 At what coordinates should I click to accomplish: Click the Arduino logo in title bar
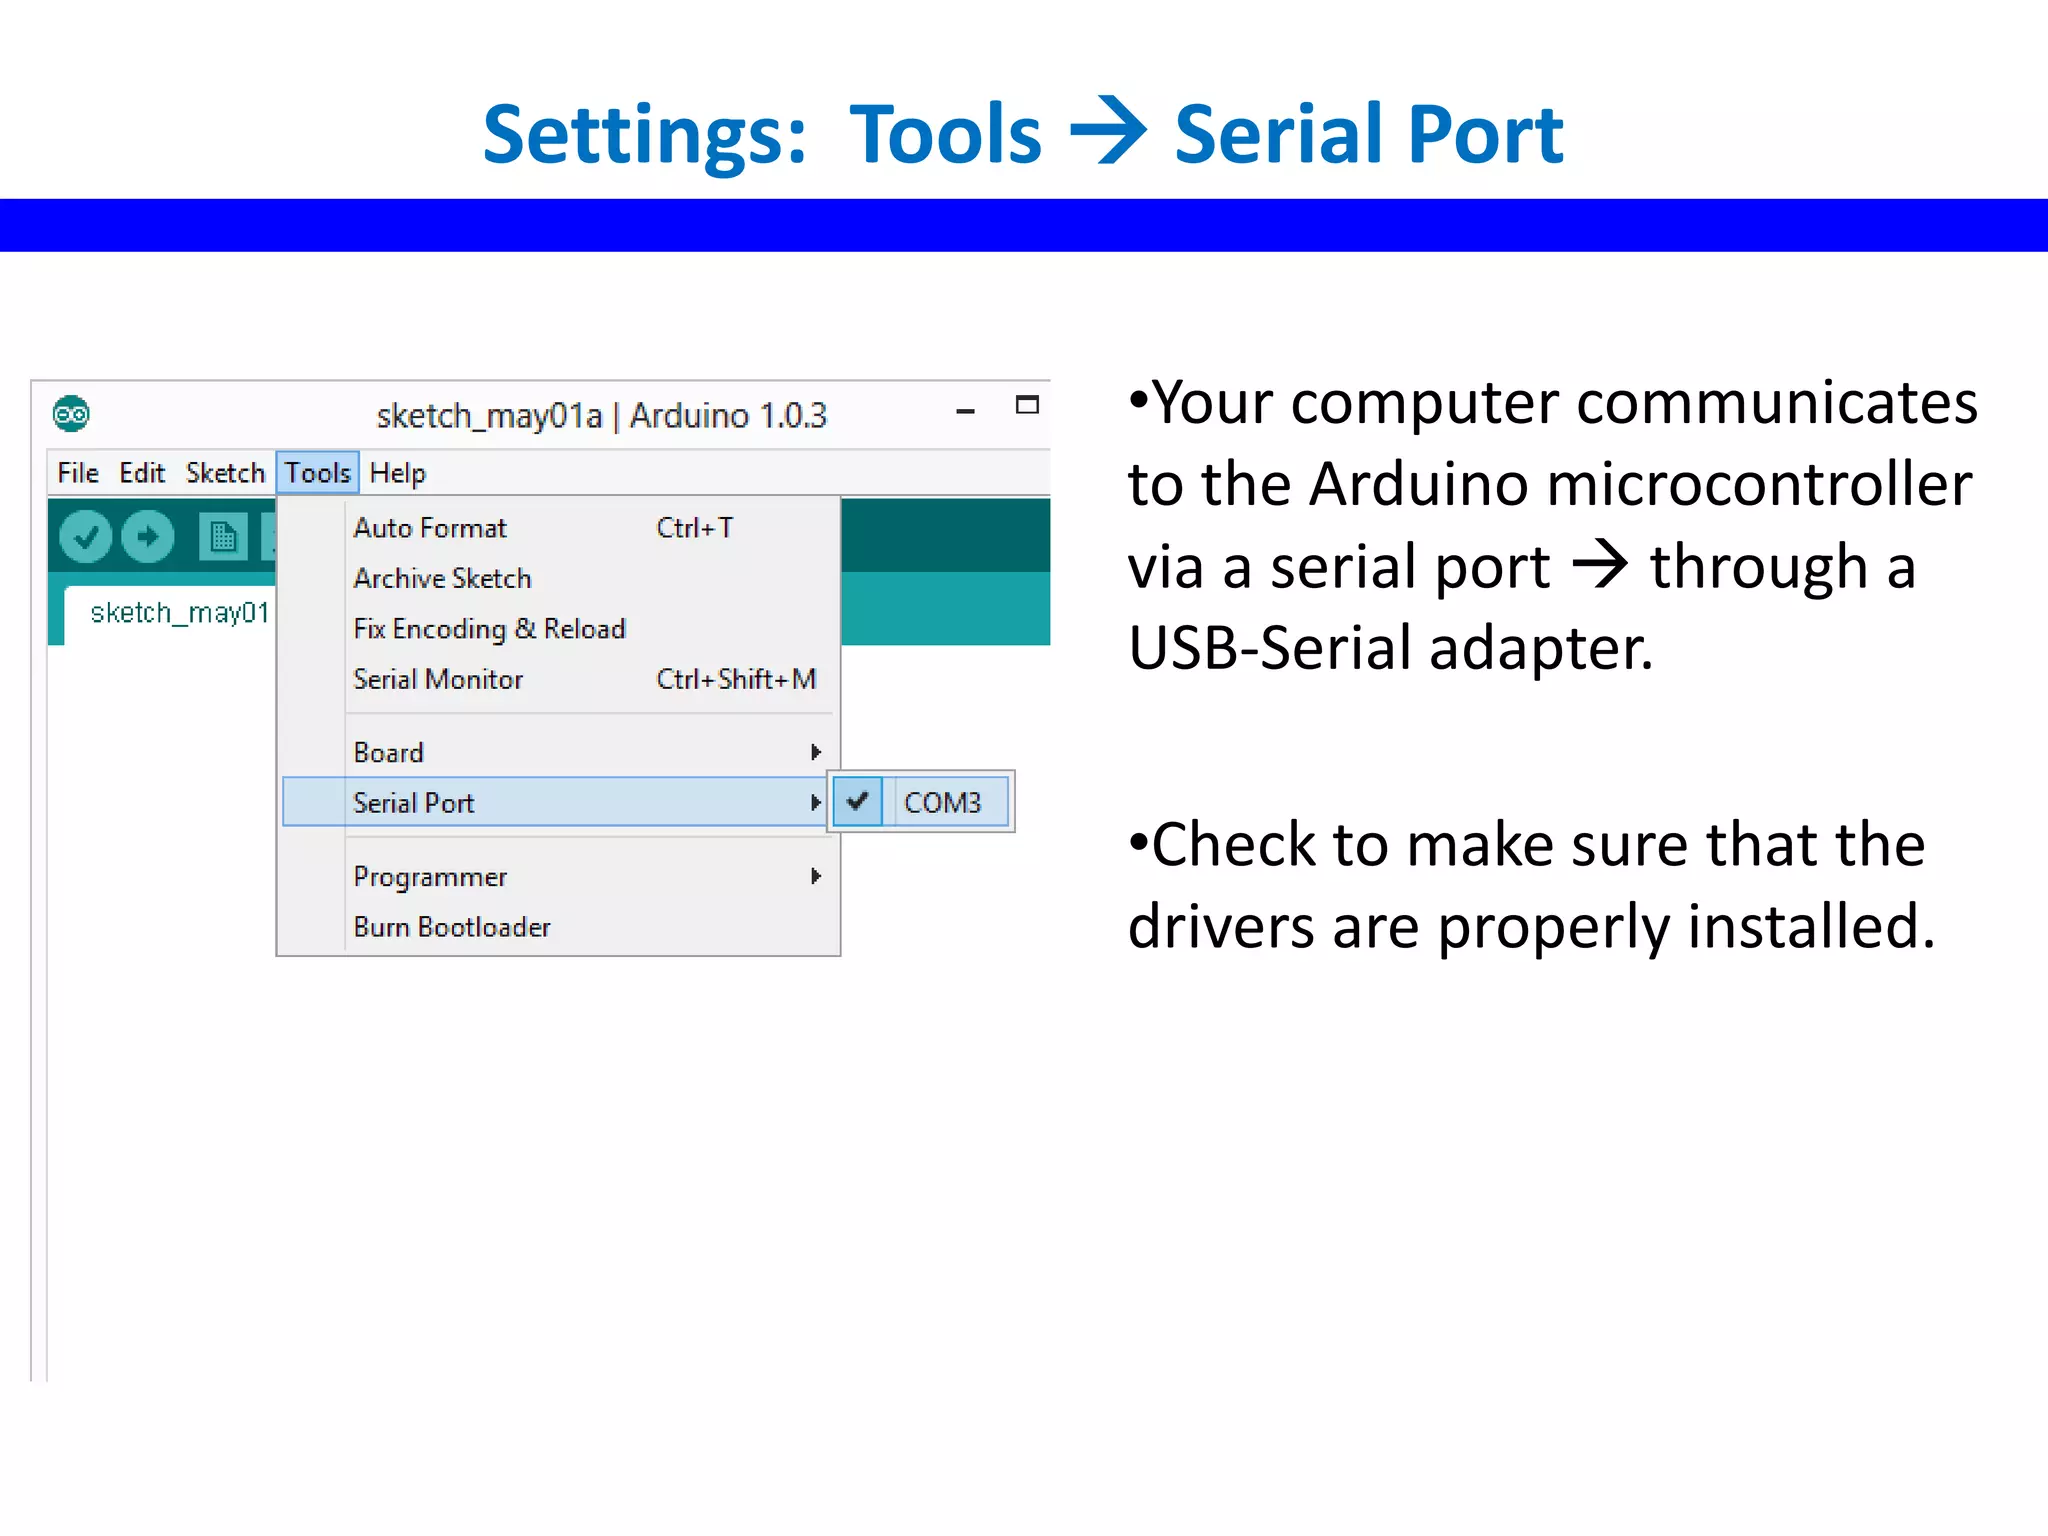coord(71,414)
